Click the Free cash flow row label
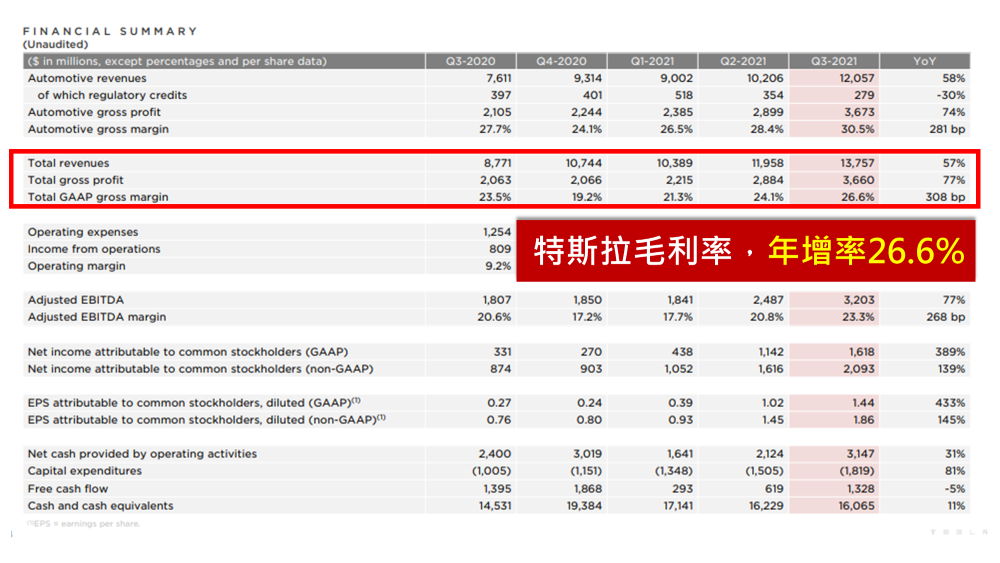 68,488
